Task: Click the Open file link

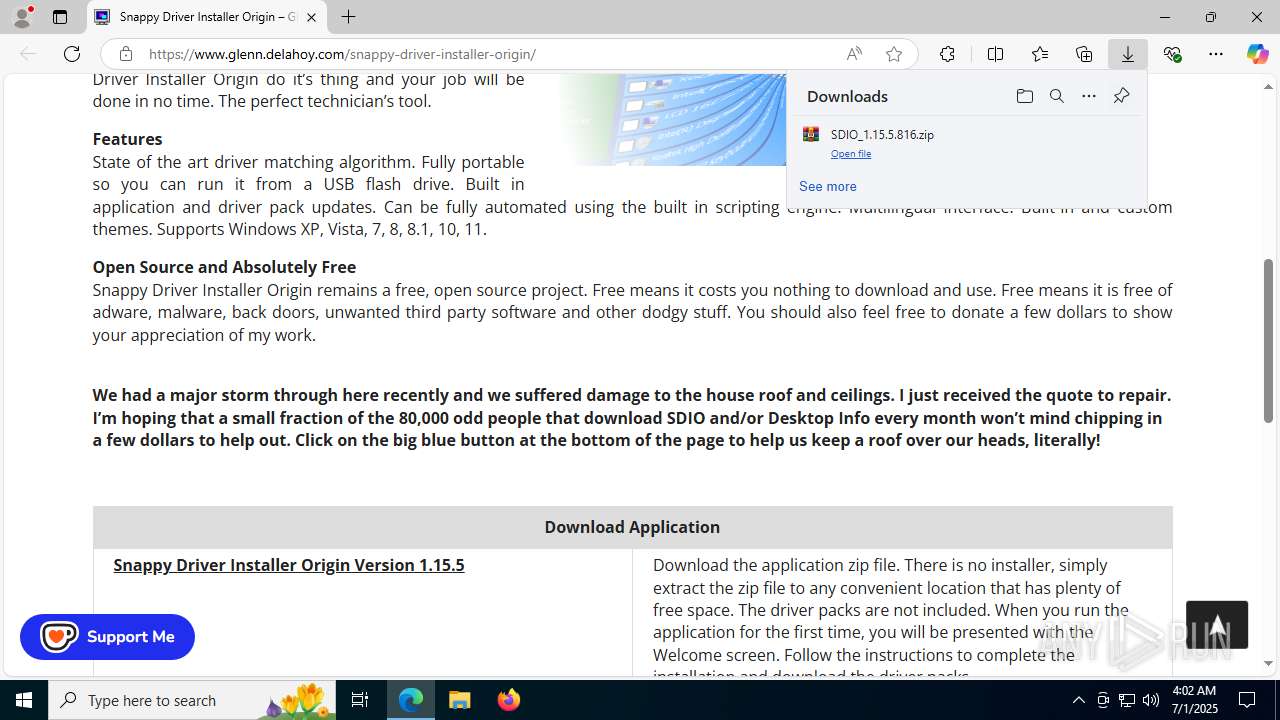Action: (851, 153)
